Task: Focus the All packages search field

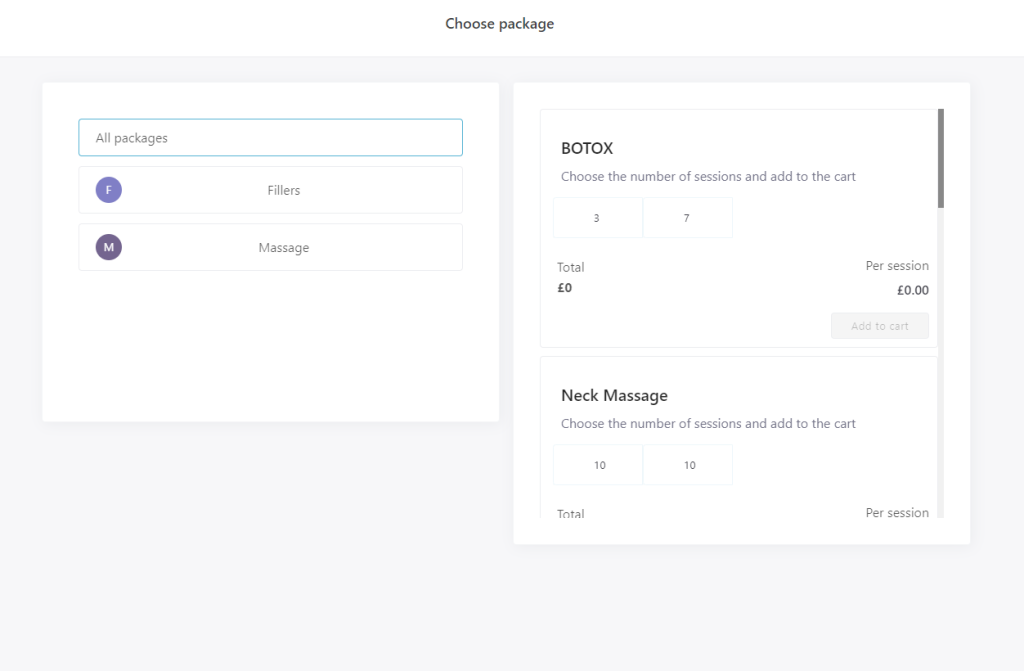Action: tap(270, 138)
